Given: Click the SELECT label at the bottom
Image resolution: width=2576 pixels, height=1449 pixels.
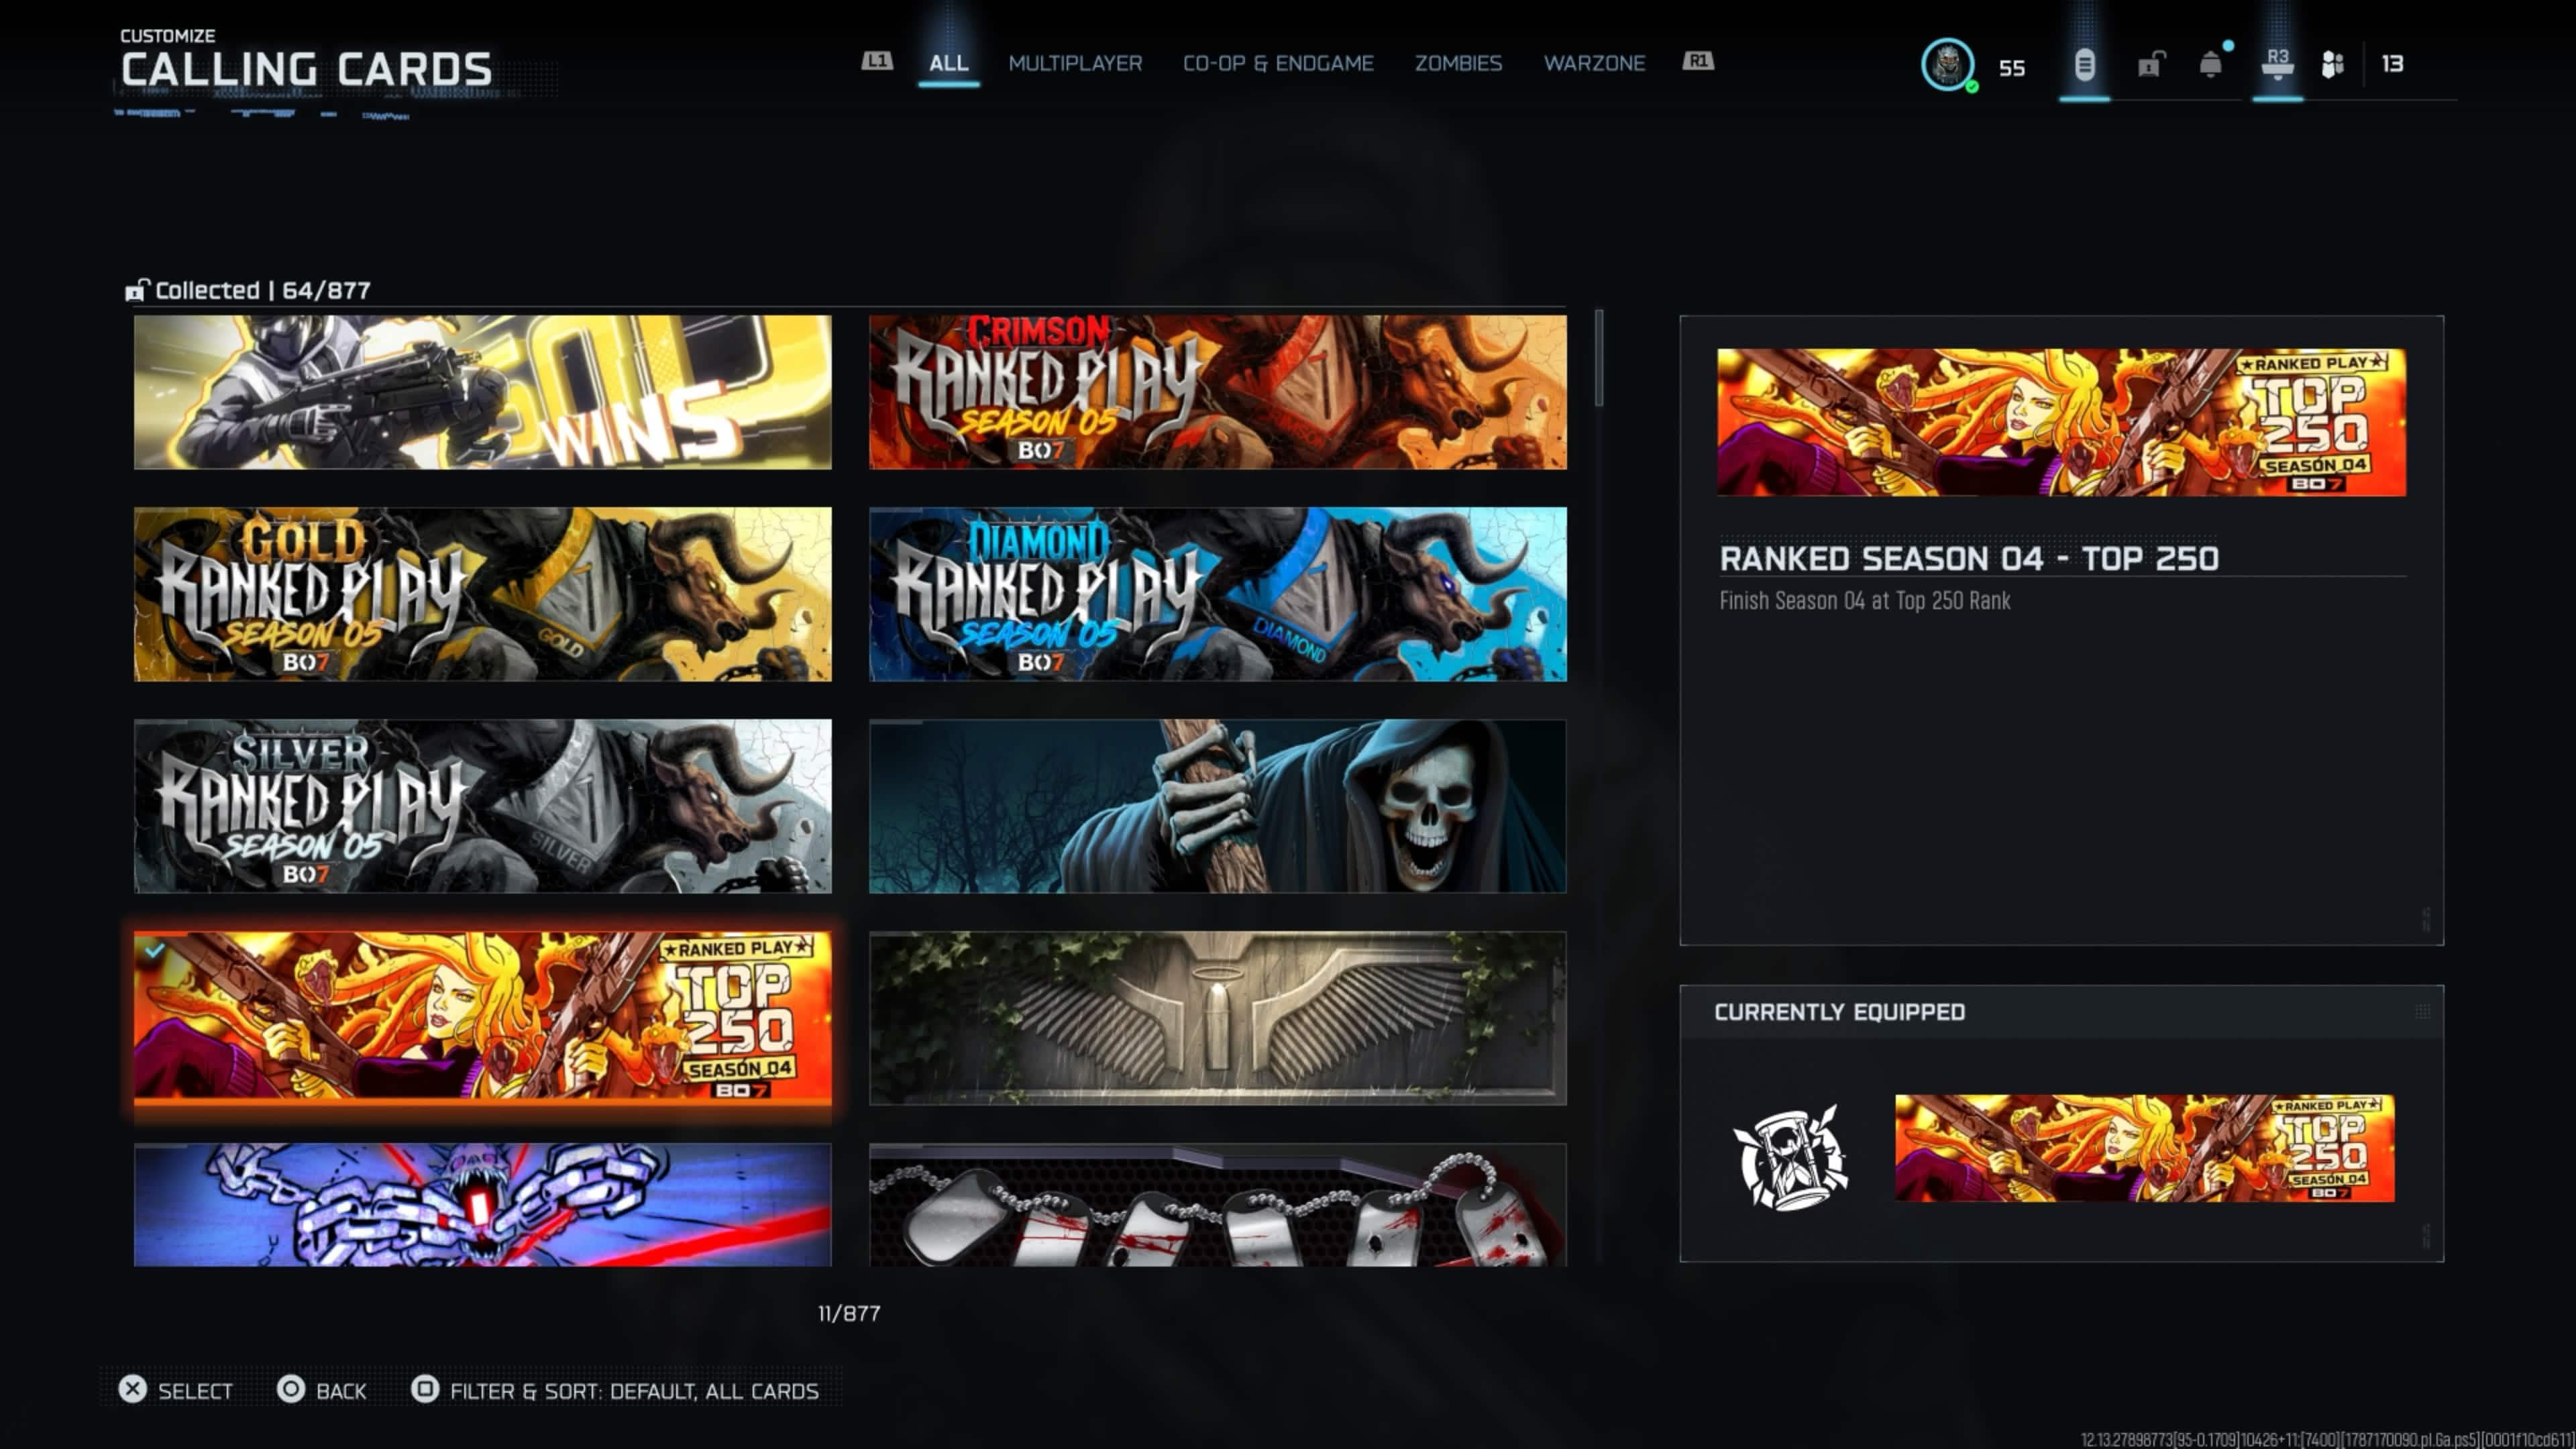Looking at the screenshot, I should point(195,1391).
